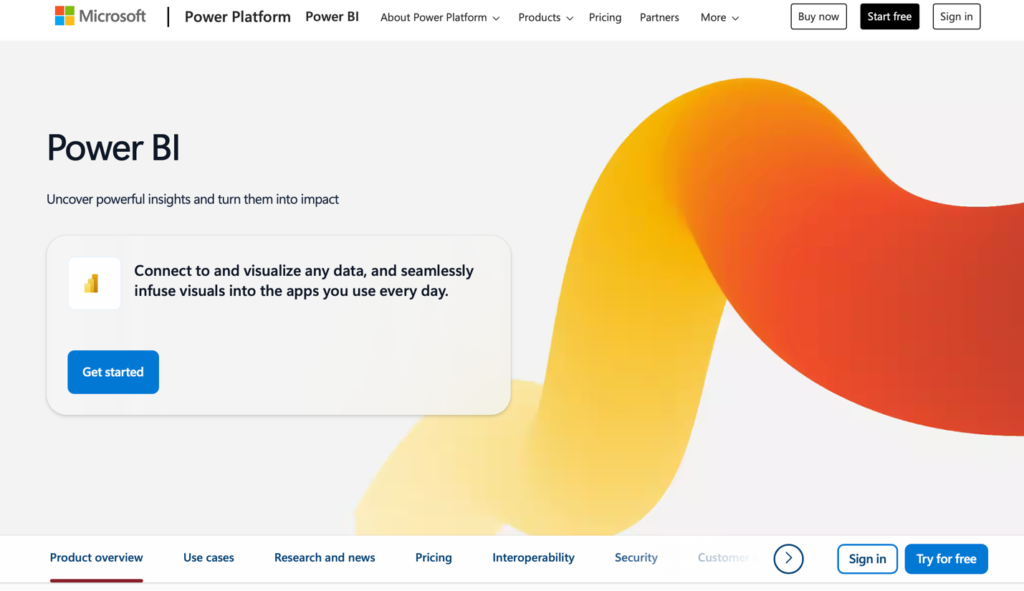Expand the About Power Platform dropdown
Image resolution: width=1024 pixels, height=591 pixels.
(440, 17)
